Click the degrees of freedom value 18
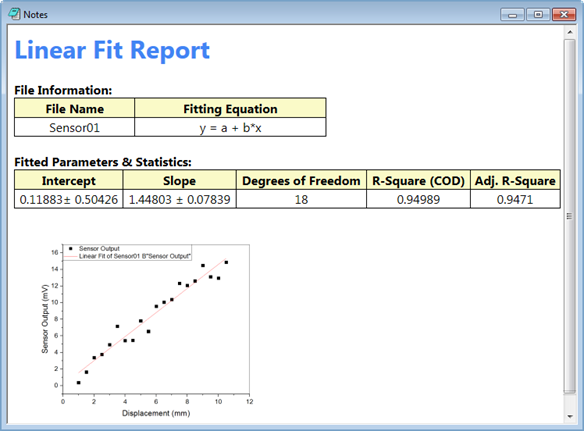 click(x=301, y=200)
